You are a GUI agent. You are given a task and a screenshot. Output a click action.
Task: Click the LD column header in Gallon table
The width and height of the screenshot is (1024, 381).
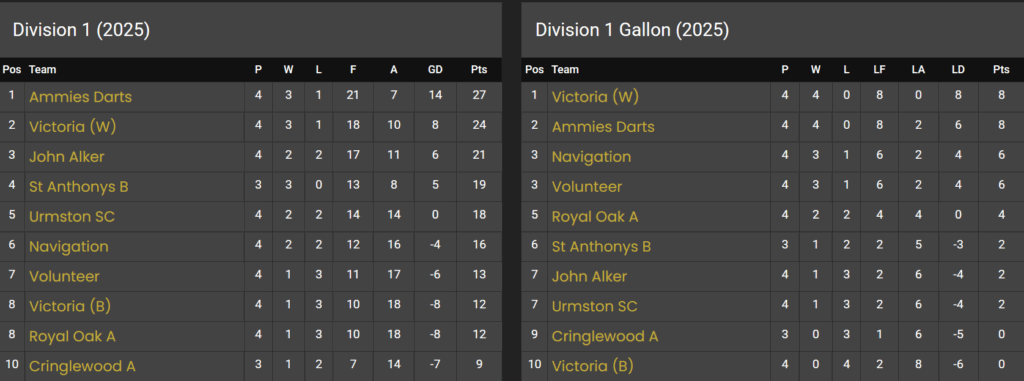point(958,69)
